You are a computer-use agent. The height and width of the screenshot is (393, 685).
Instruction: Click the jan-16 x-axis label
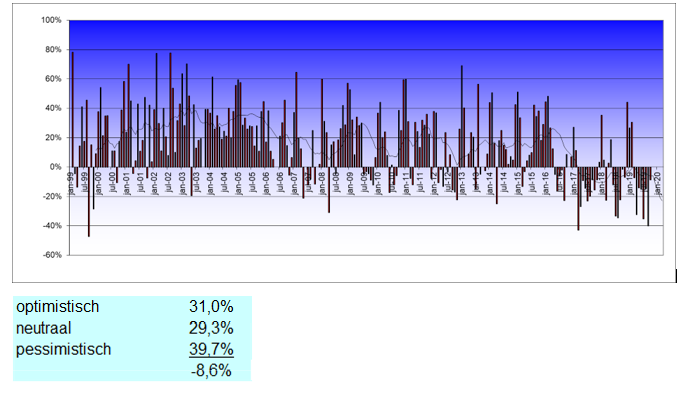(546, 183)
